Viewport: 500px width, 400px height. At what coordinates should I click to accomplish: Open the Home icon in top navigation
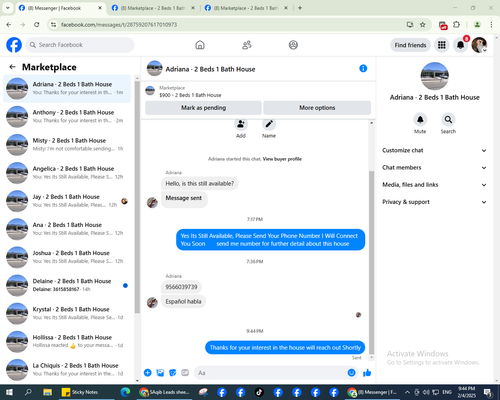[x=200, y=45]
